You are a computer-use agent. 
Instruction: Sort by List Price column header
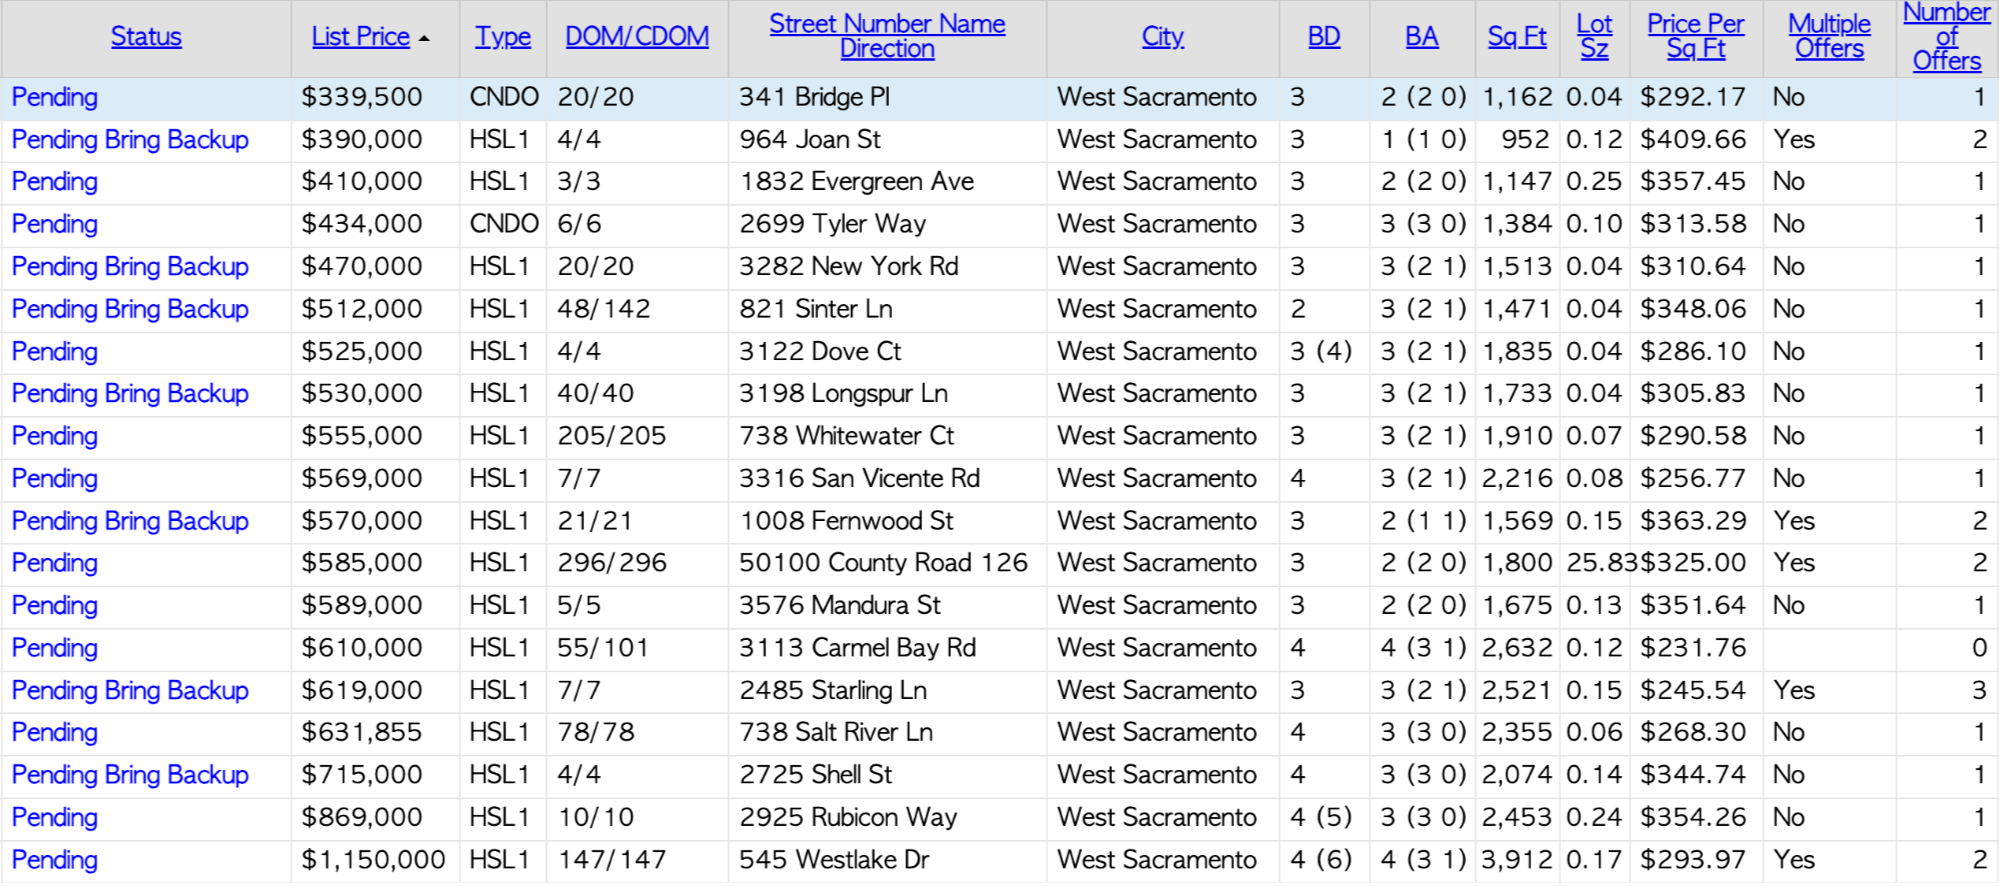360,37
